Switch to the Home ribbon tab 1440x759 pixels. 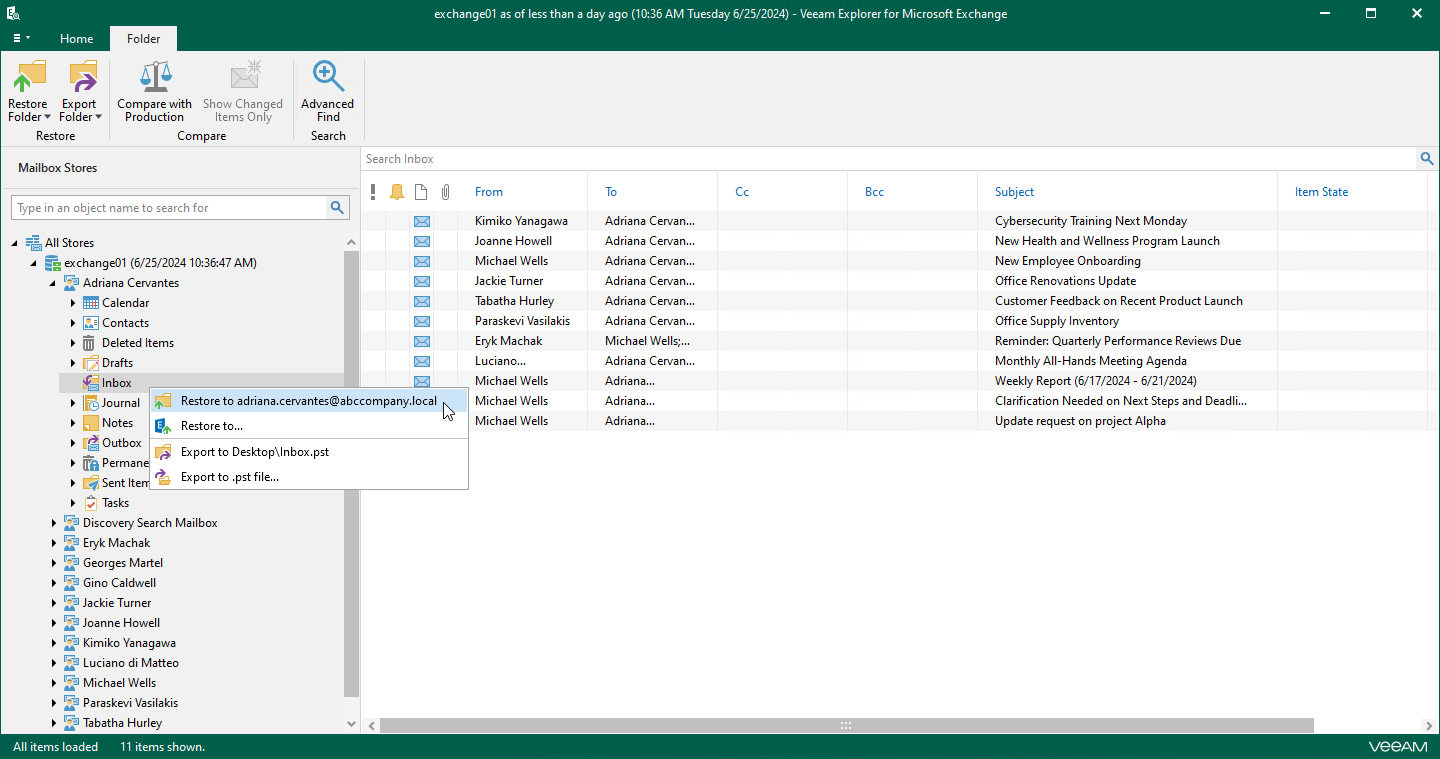[76, 38]
